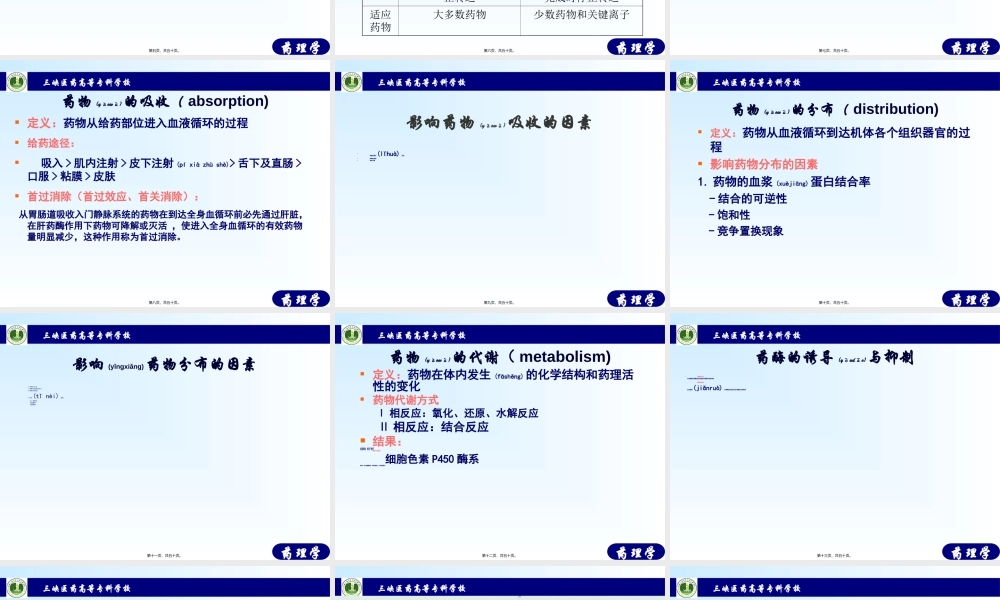The width and height of the screenshot is (1000, 600).
Task: Click the 药理学 badge on the absorption slide
Action: [x=301, y=299]
